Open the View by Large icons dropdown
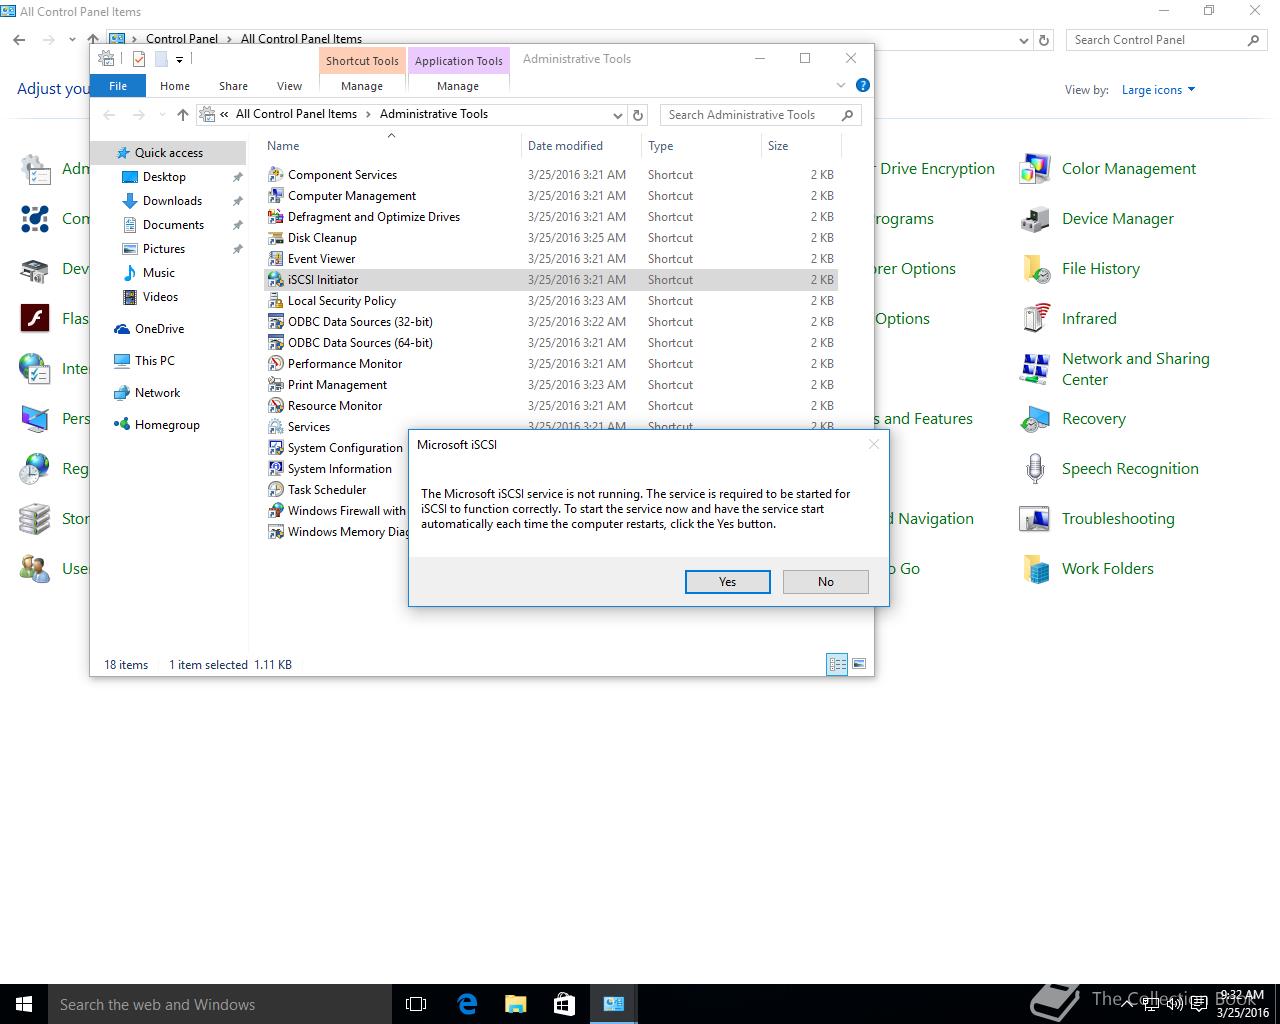 pyautogui.click(x=1158, y=90)
